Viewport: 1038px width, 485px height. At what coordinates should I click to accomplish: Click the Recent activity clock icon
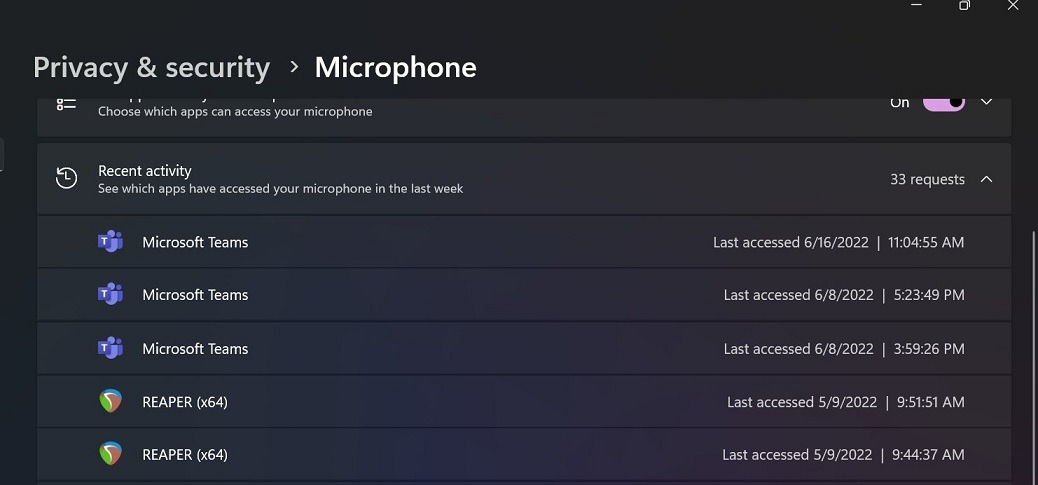(x=67, y=179)
